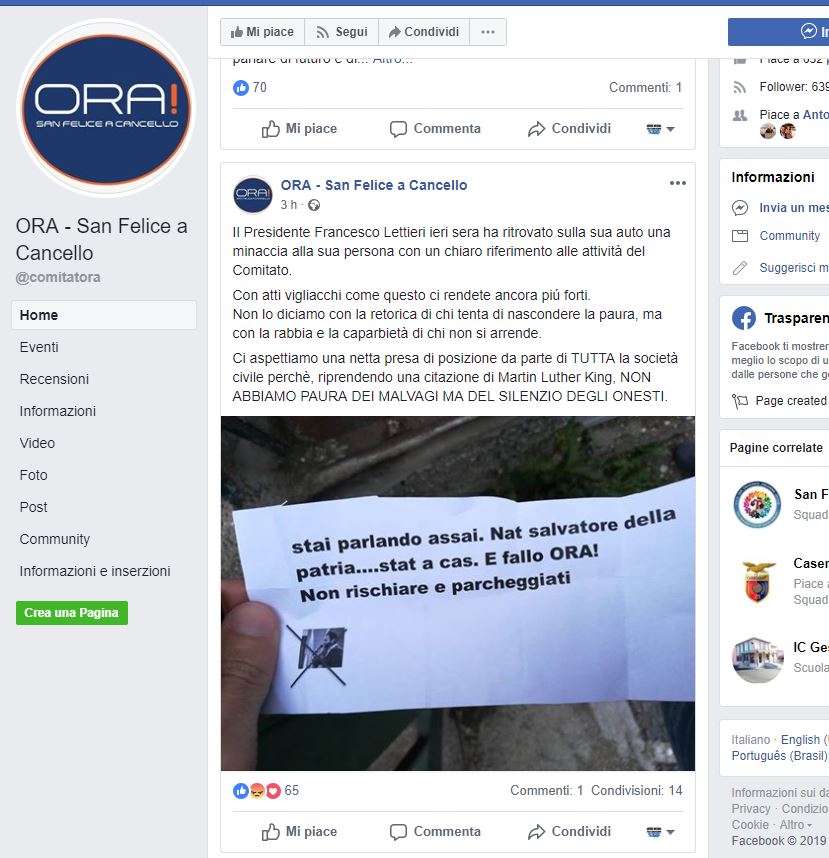
Task: Click the green Crea una Pagina button
Action: [x=72, y=613]
